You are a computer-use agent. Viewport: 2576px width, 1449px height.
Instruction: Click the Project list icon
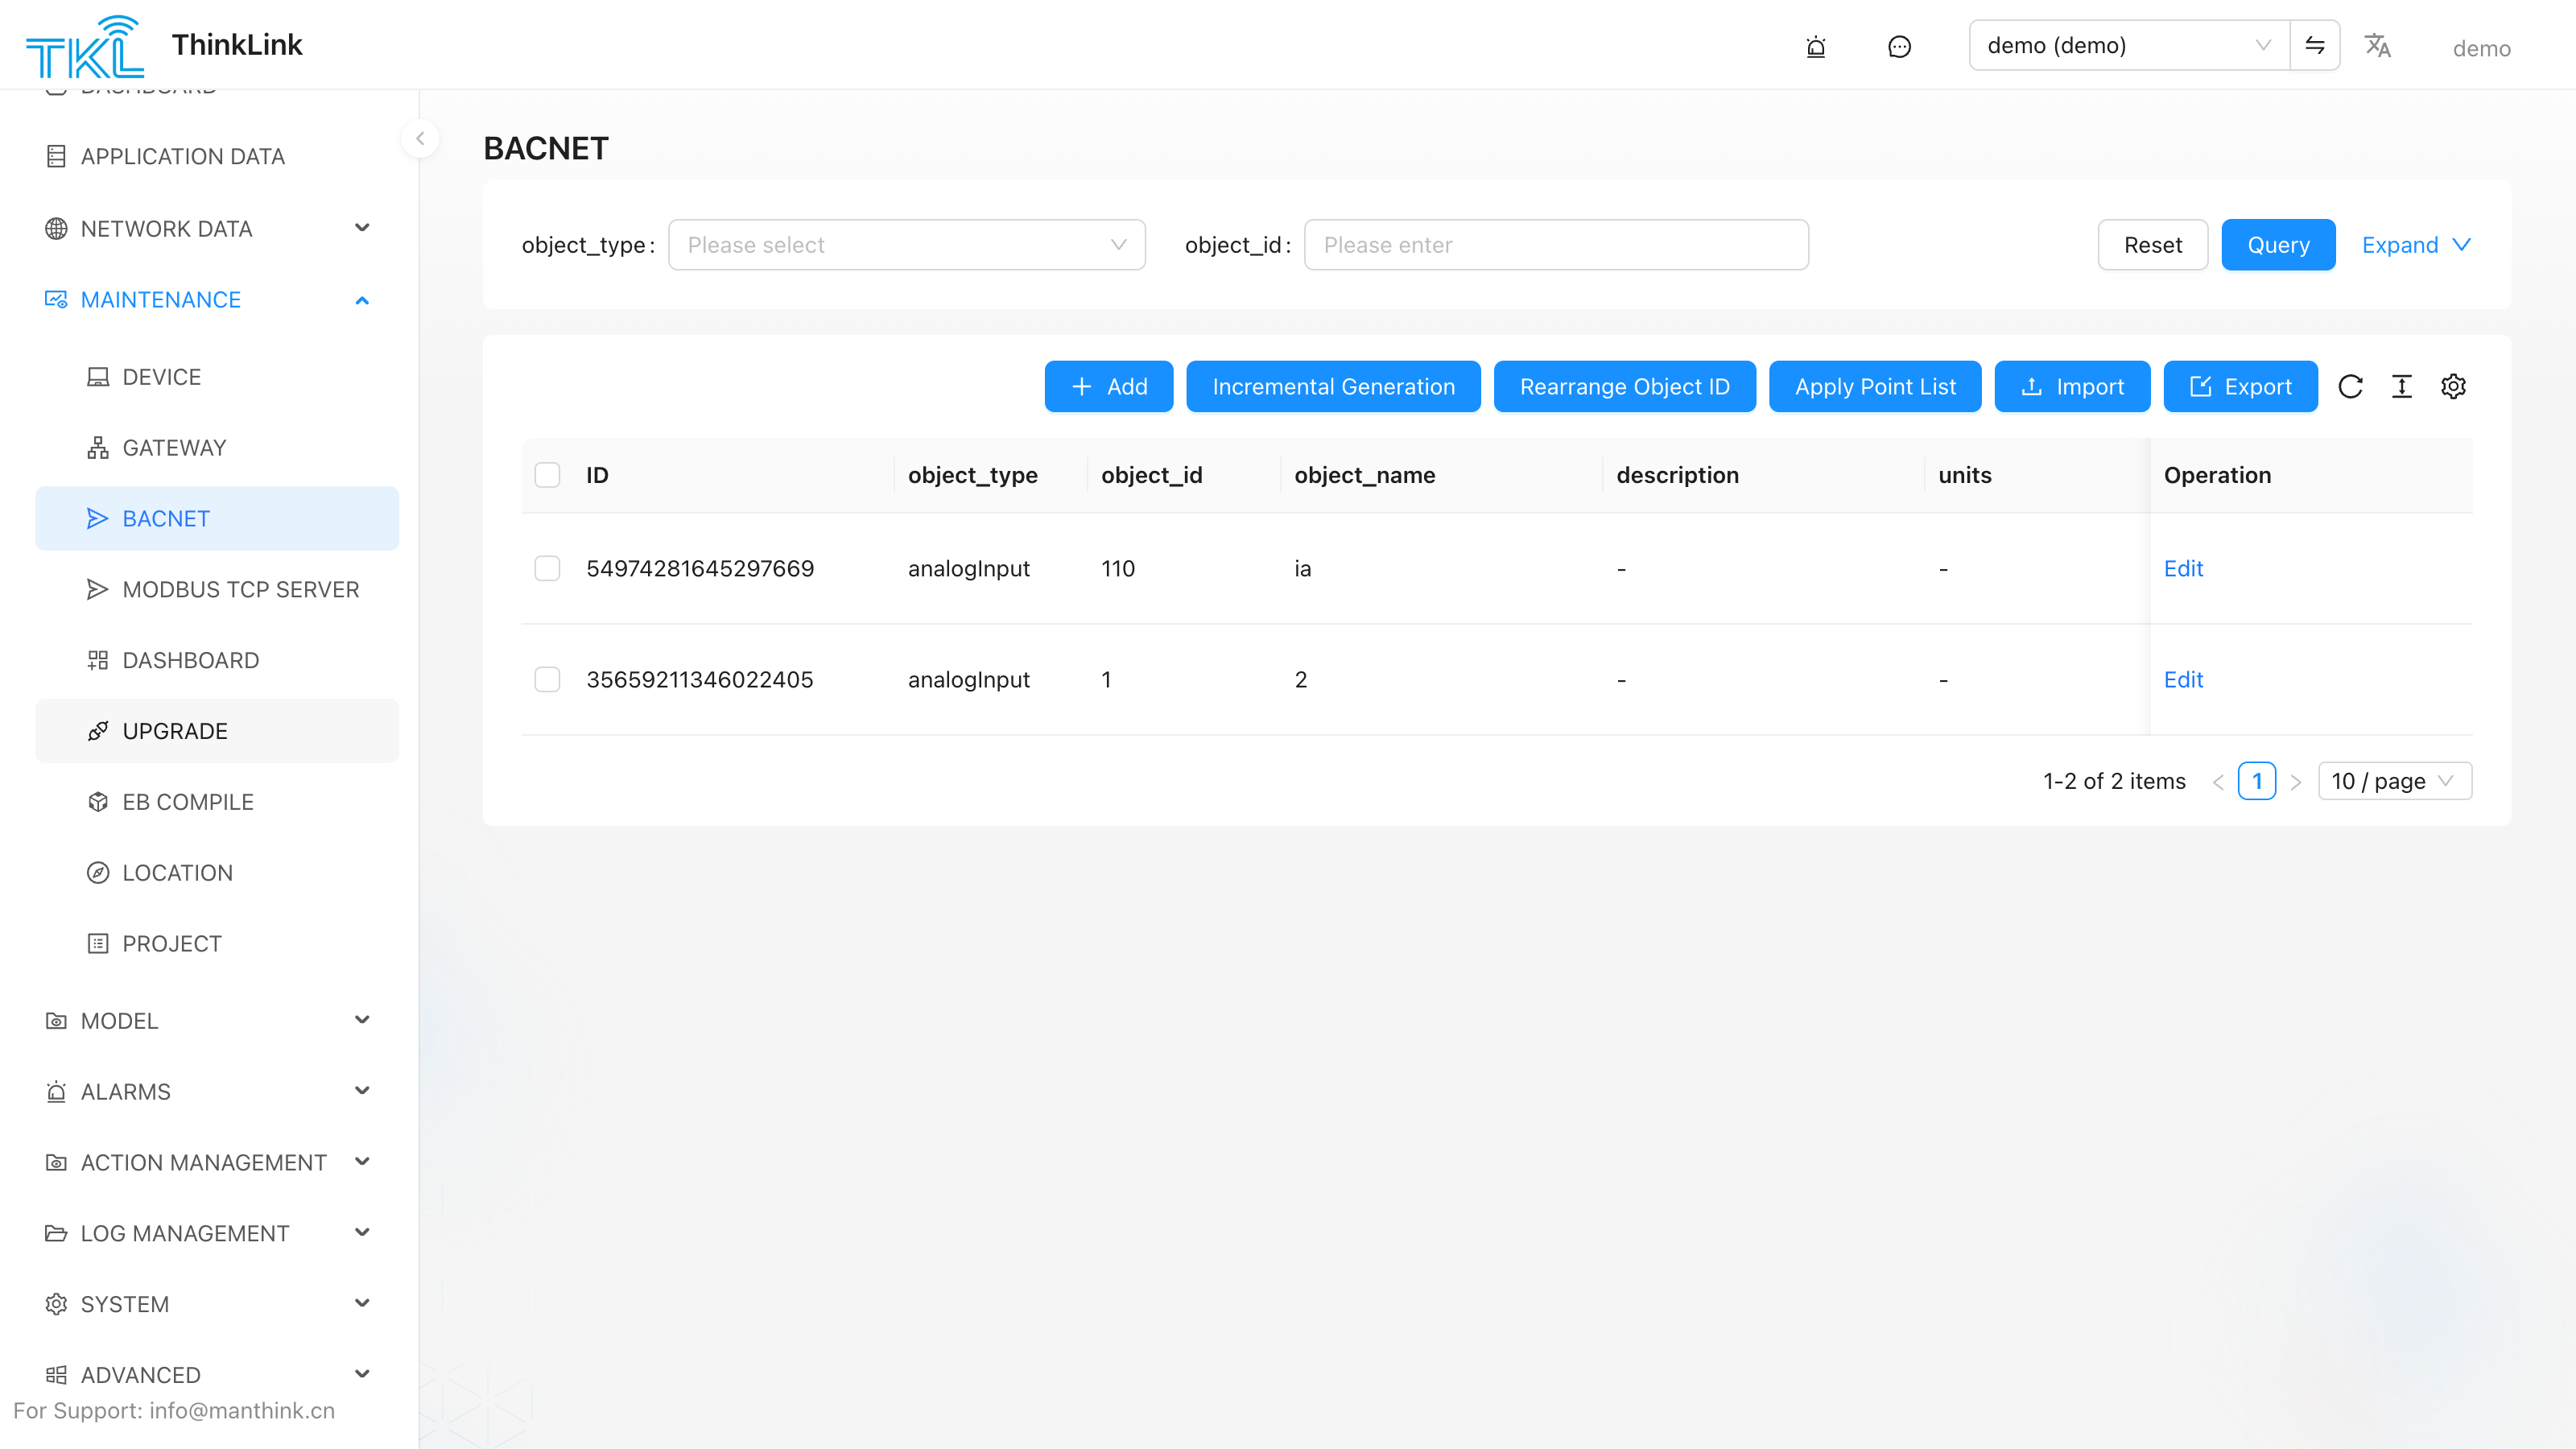click(97, 944)
